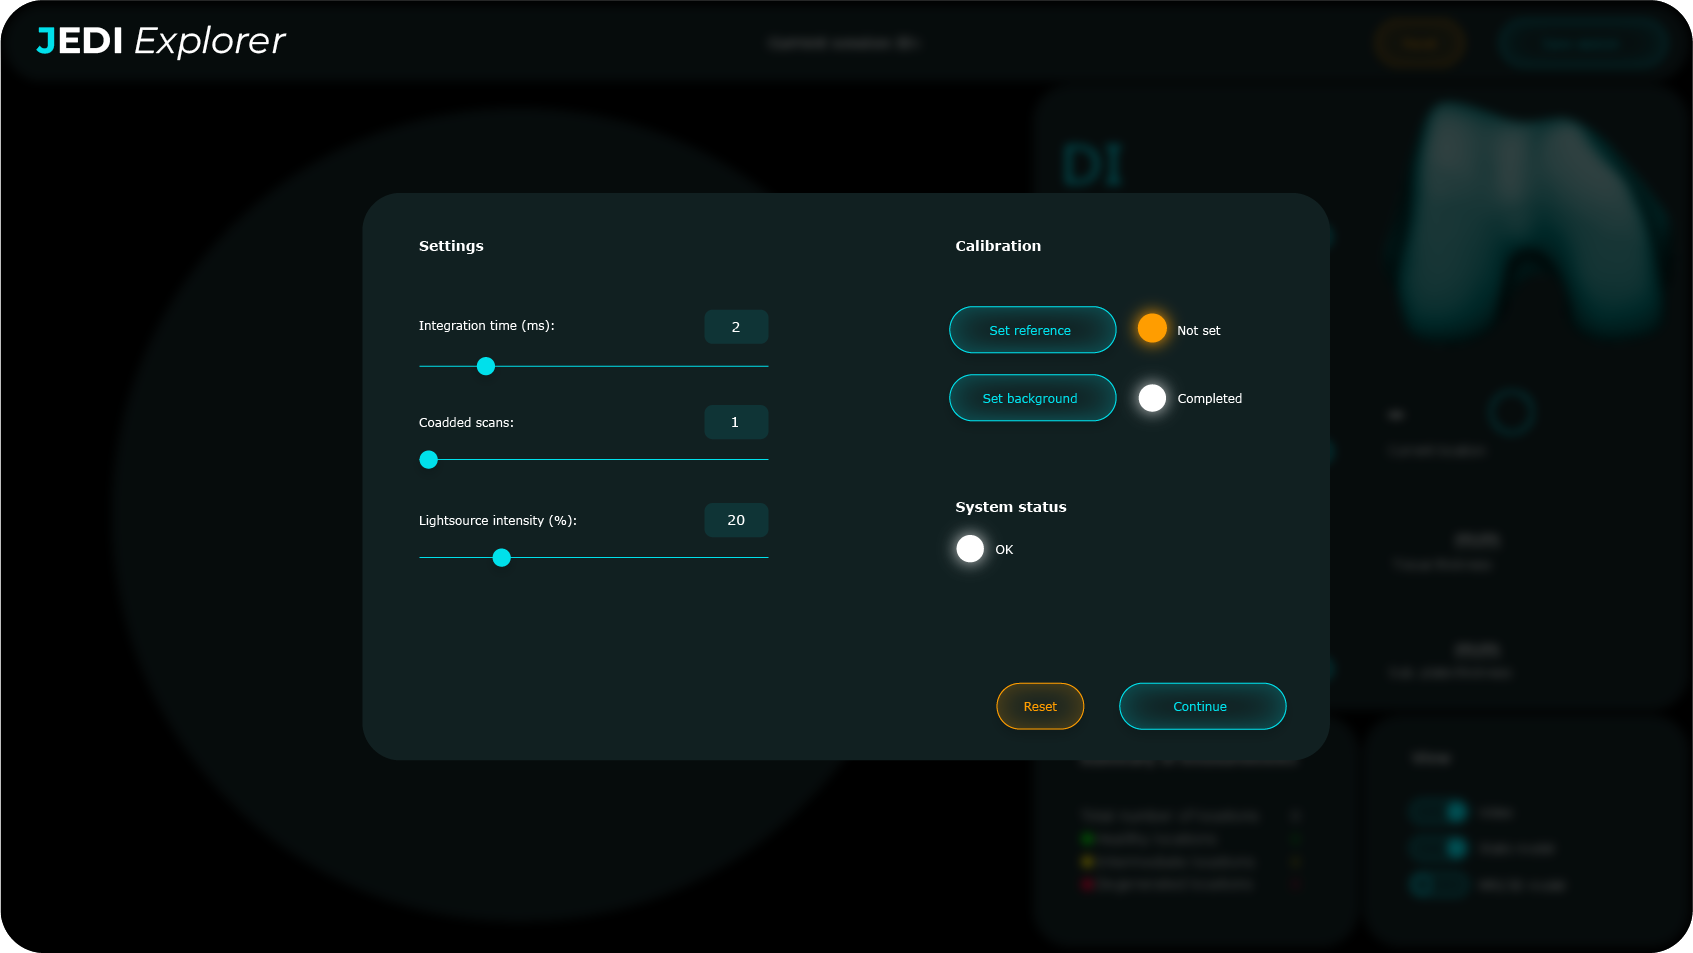Click the Integration time slider handle

pos(486,366)
